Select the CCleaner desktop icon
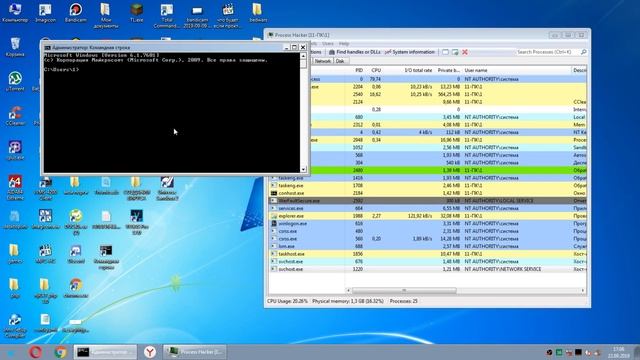The height and width of the screenshot is (360, 640). (15, 116)
